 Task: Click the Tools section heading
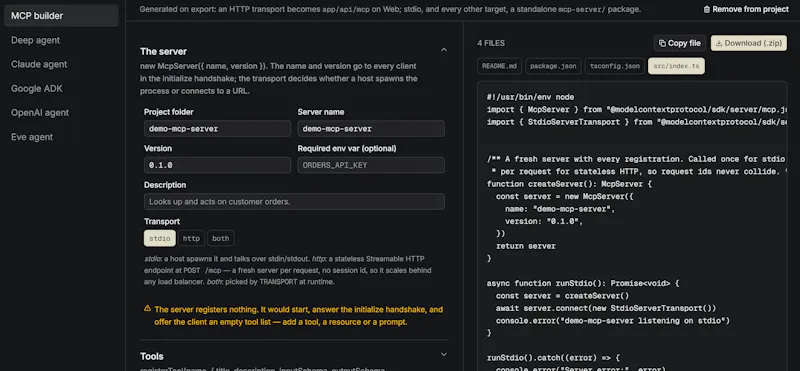(152, 356)
